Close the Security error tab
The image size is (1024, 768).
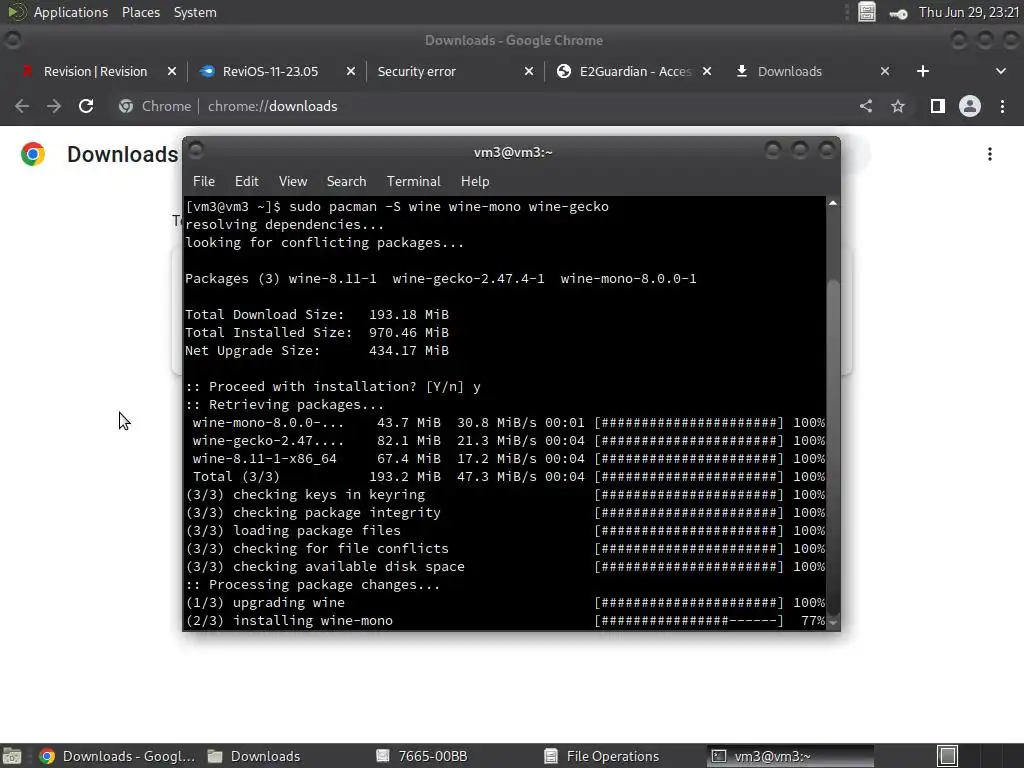[x=529, y=71]
